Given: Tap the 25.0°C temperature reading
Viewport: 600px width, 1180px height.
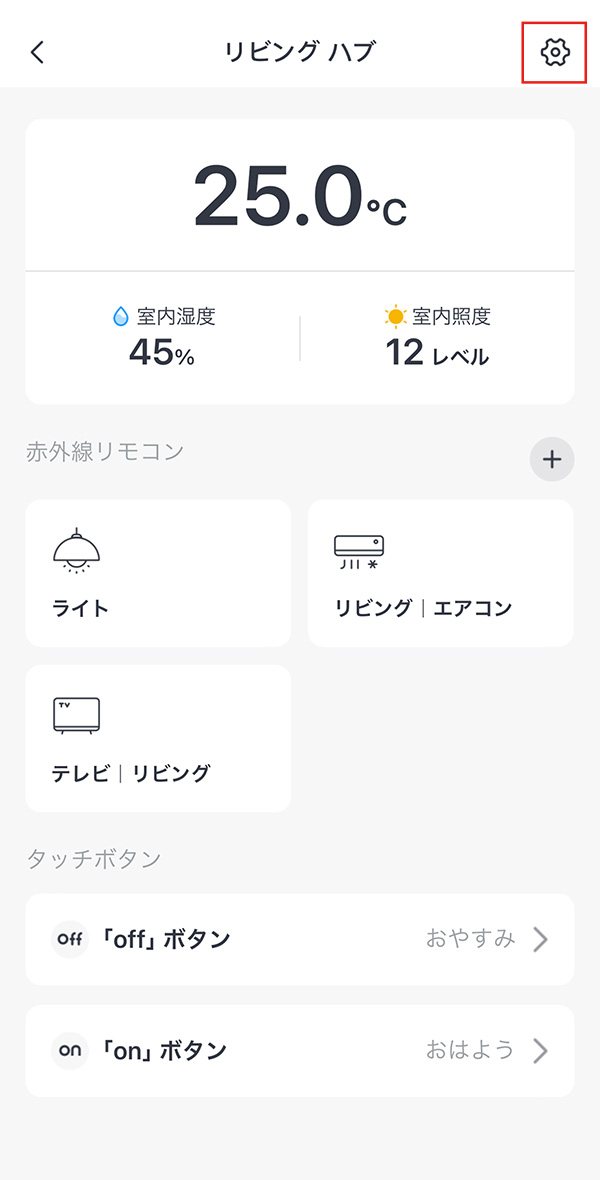Looking at the screenshot, I should (x=300, y=196).
